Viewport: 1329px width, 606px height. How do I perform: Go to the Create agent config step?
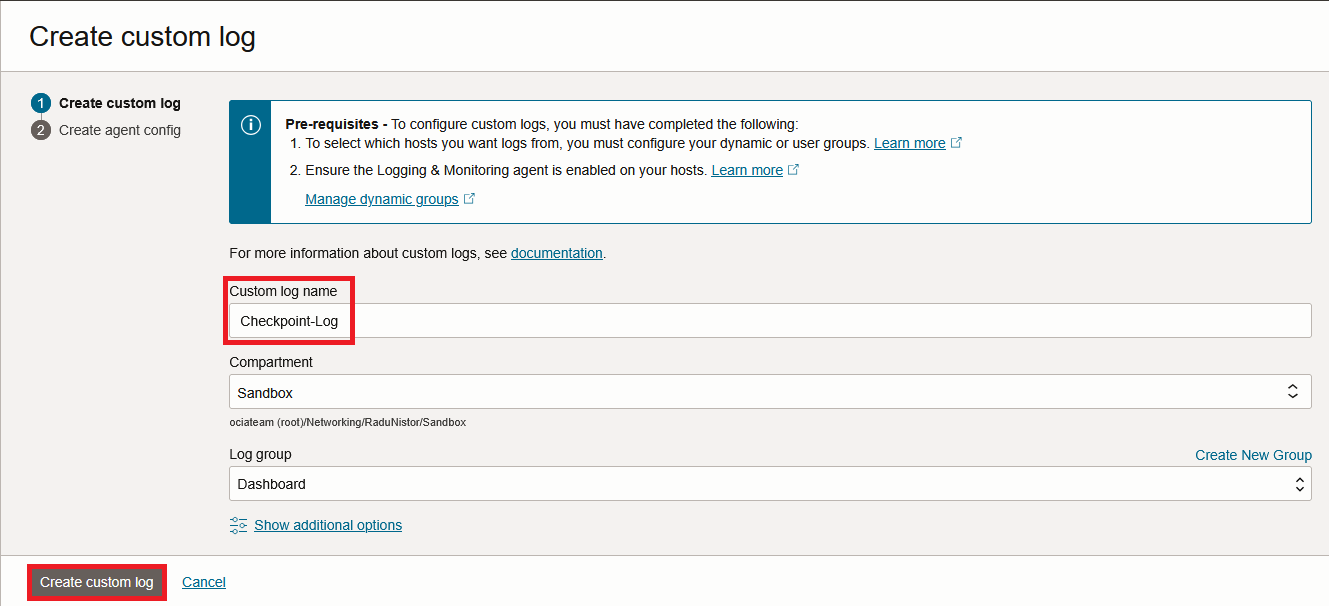[x=120, y=130]
